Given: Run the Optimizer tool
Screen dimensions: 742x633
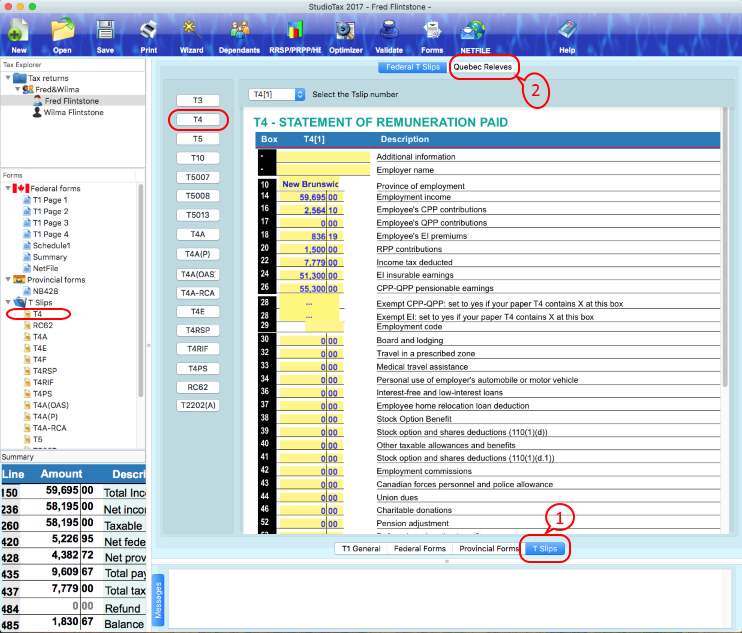Looking at the screenshot, I should [x=346, y=36].
